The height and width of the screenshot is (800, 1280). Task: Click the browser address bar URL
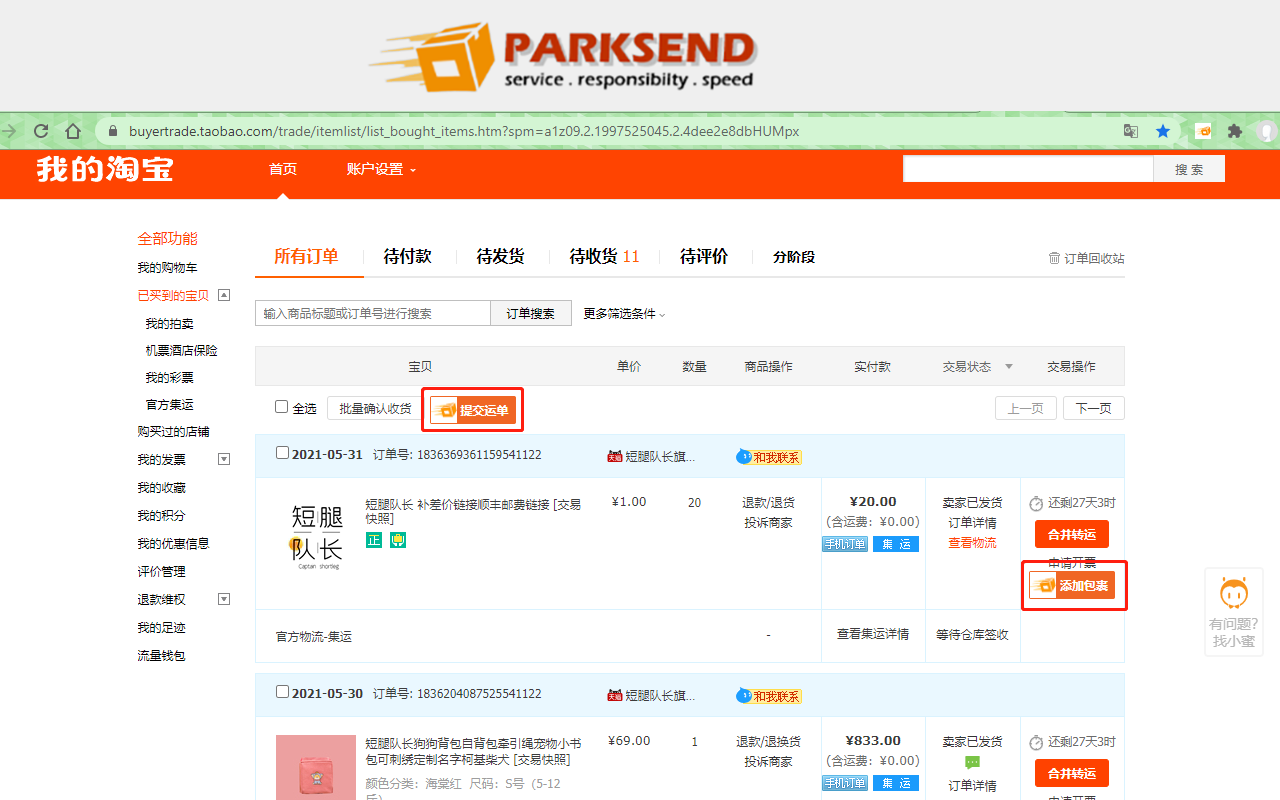pyautogui.click(x=464, y=131)
